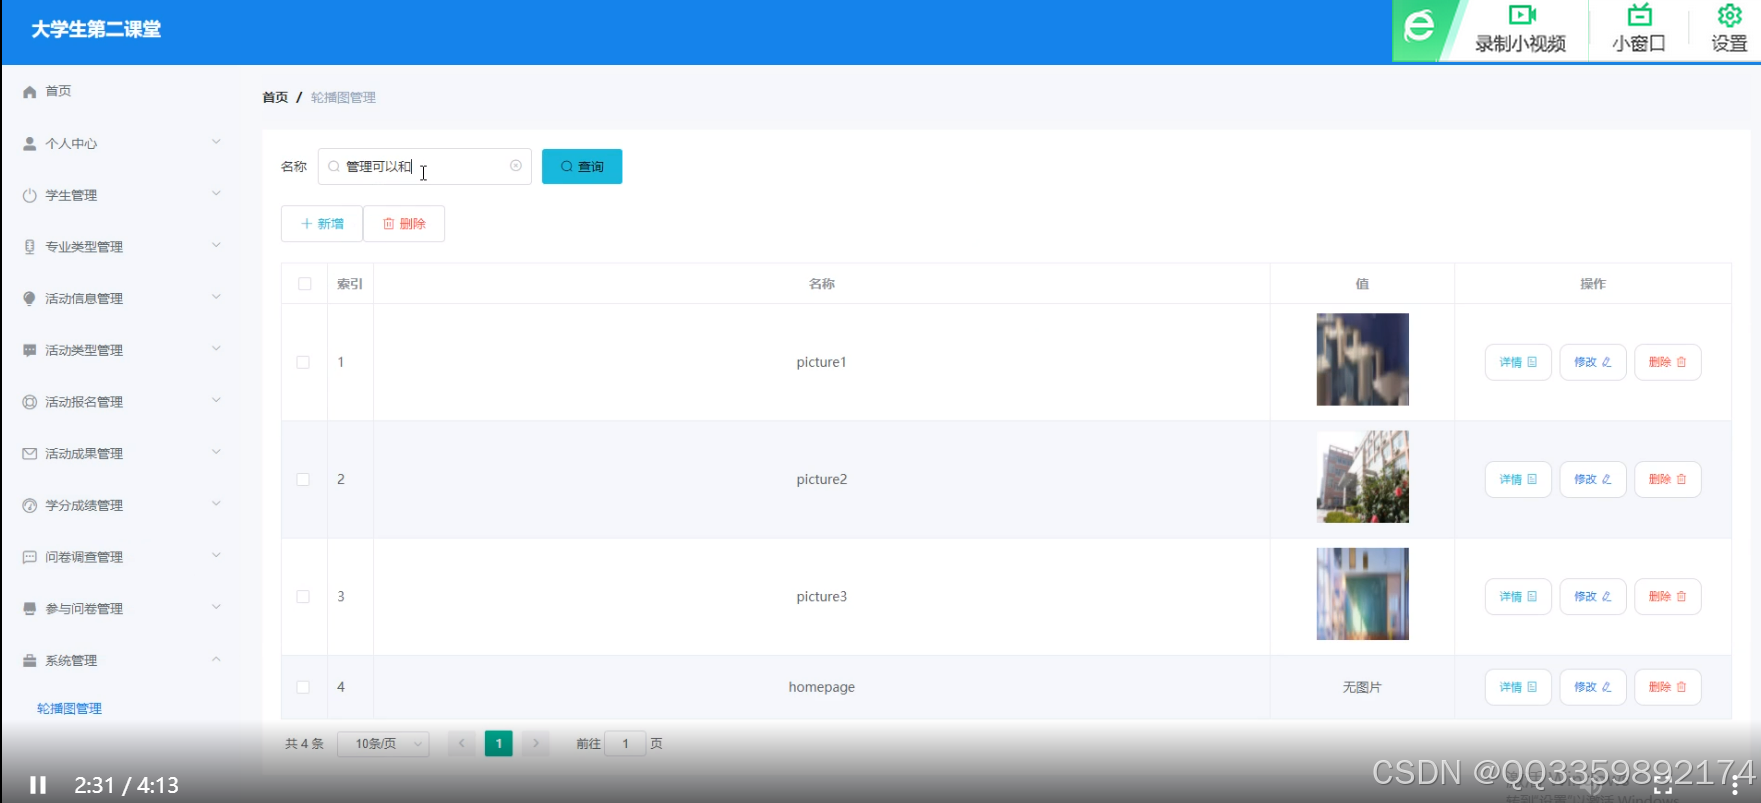This screenshot has width=1761, height=803.
Task: Click the 大学生第二课堂 title
Action: [96, 30]
